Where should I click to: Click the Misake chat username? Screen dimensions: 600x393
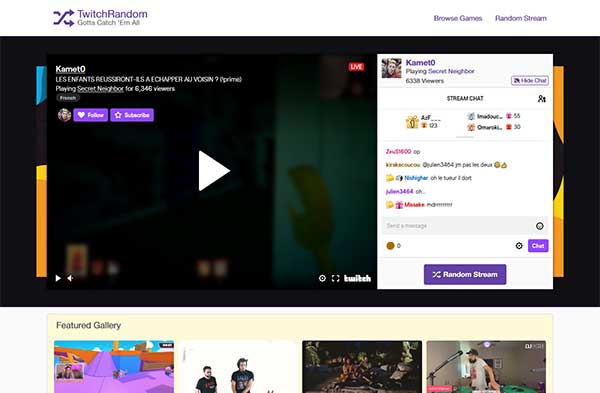[x=414, y=205]
